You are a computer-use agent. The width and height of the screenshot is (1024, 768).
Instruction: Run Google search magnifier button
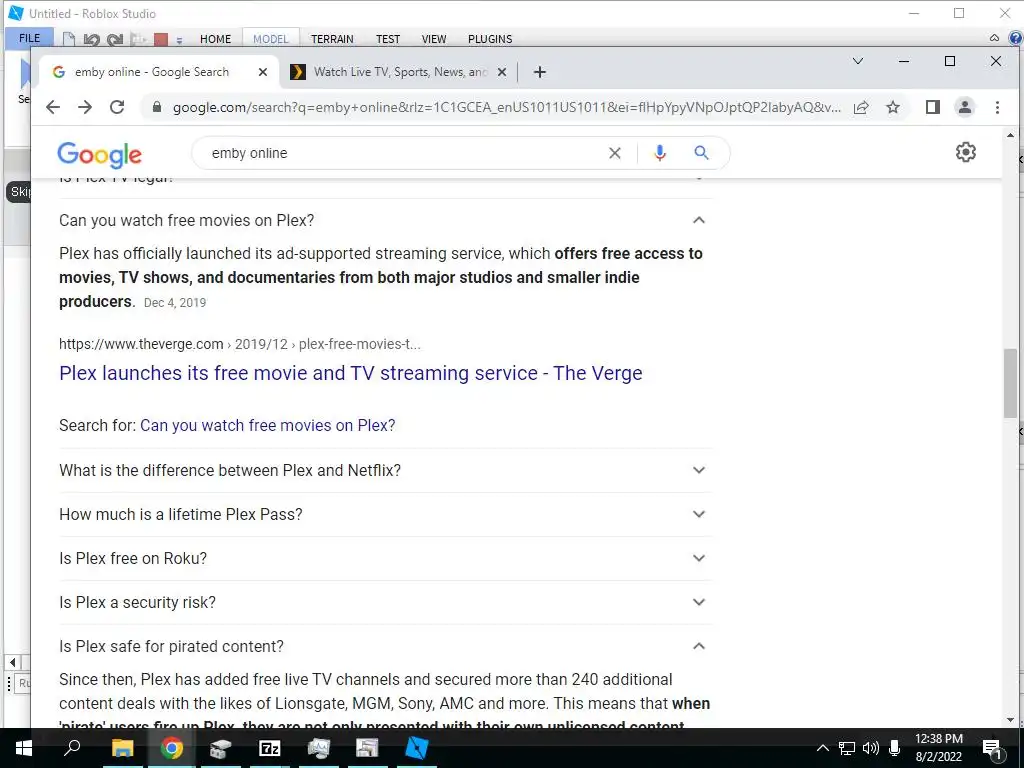click(x=701, y=153)
